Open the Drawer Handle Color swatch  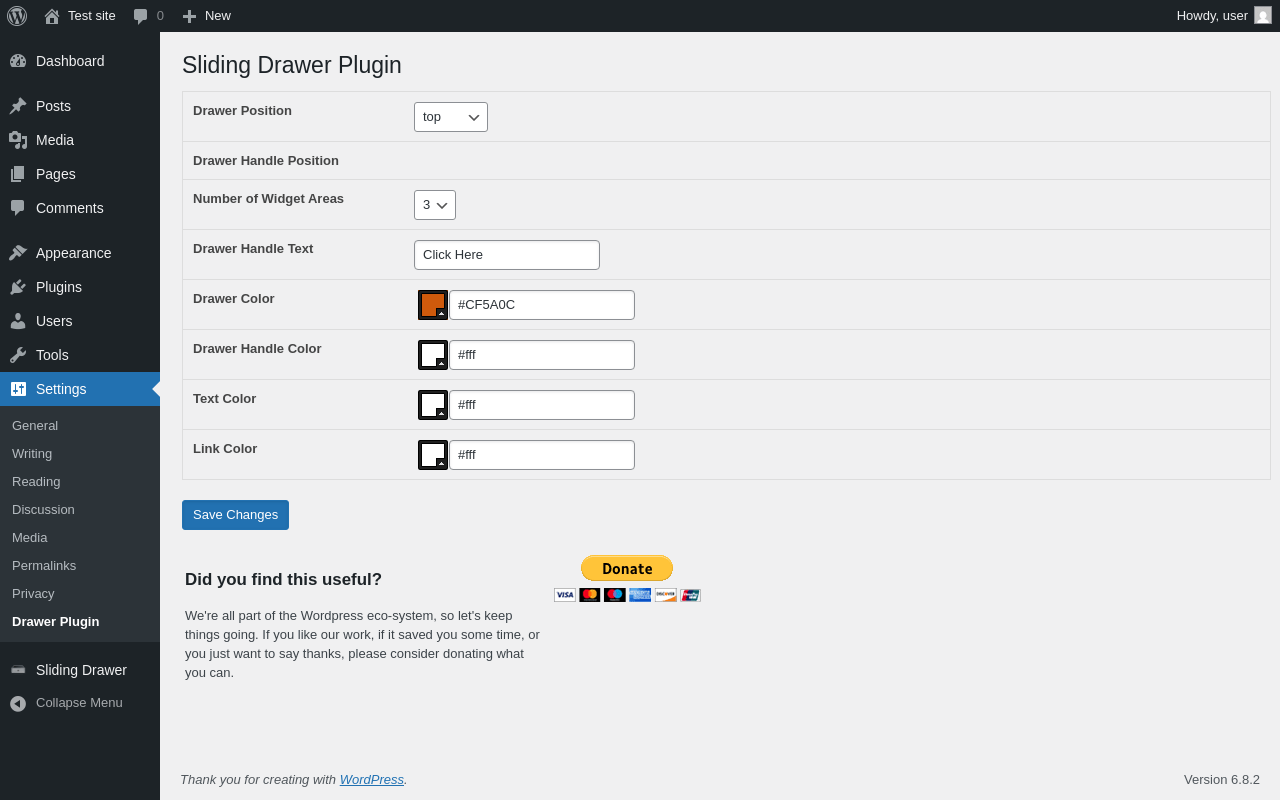point(433,355)
